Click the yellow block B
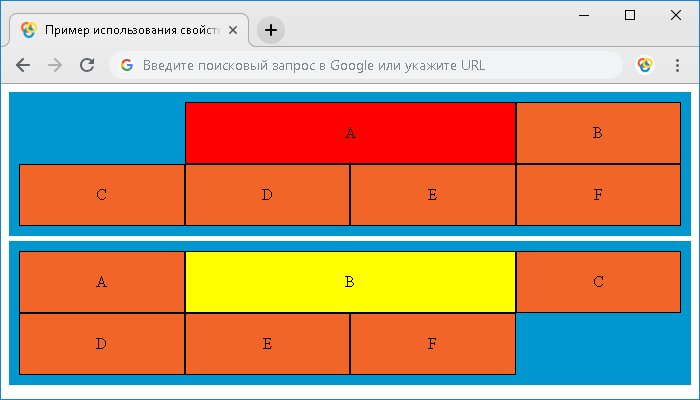The width and height of the screenshot is (700, 400). 350,282
